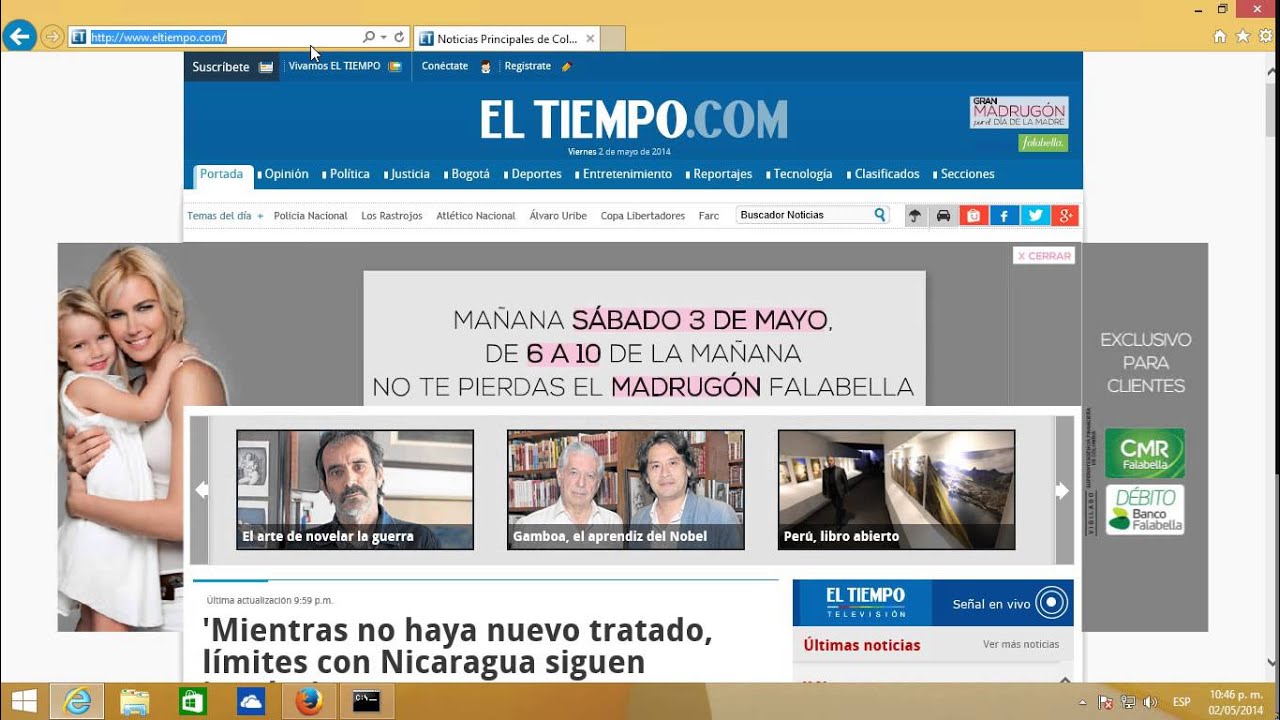
Task: Click the umbrella weather icon
Action: tap(915, 216)
